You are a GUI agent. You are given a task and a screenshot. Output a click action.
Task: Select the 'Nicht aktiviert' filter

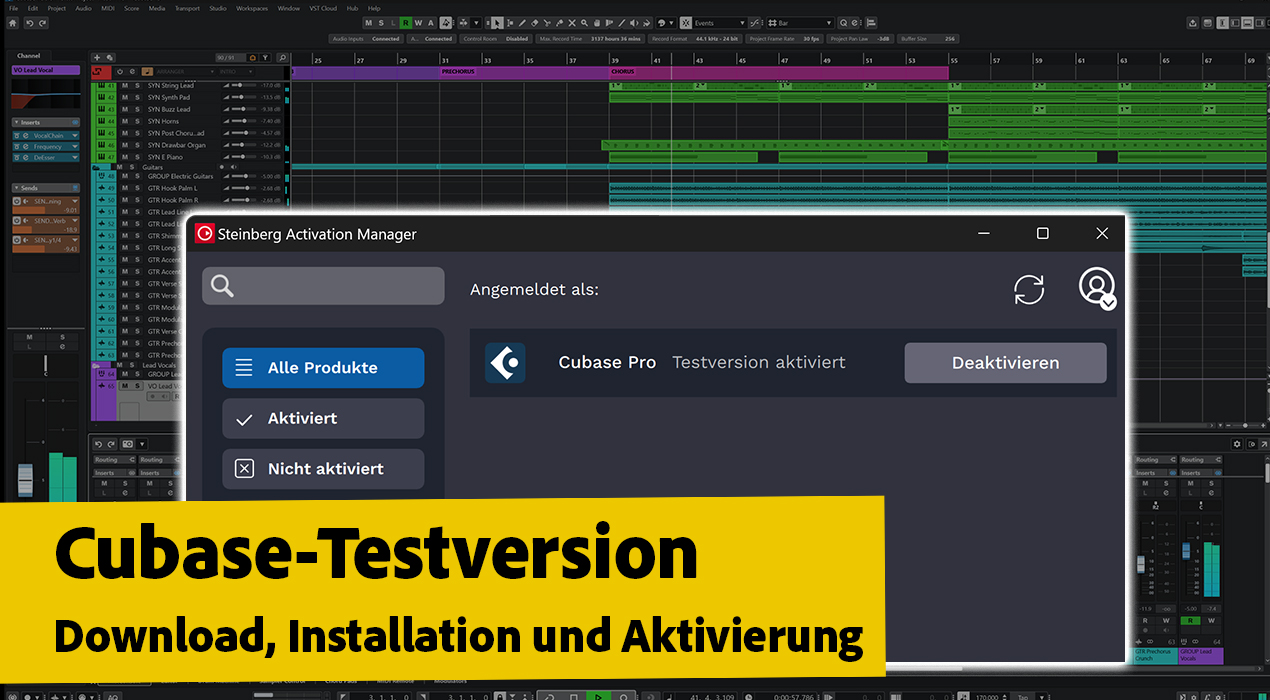tap(323, 469)
